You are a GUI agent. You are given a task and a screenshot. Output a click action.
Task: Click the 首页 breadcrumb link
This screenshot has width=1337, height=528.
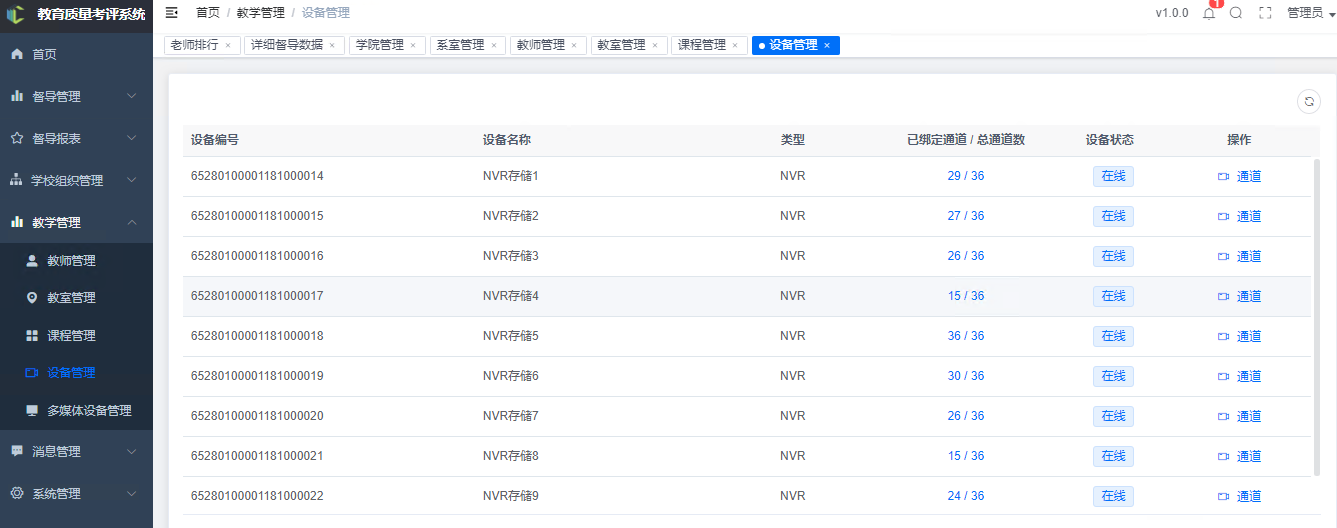point(208,13)
